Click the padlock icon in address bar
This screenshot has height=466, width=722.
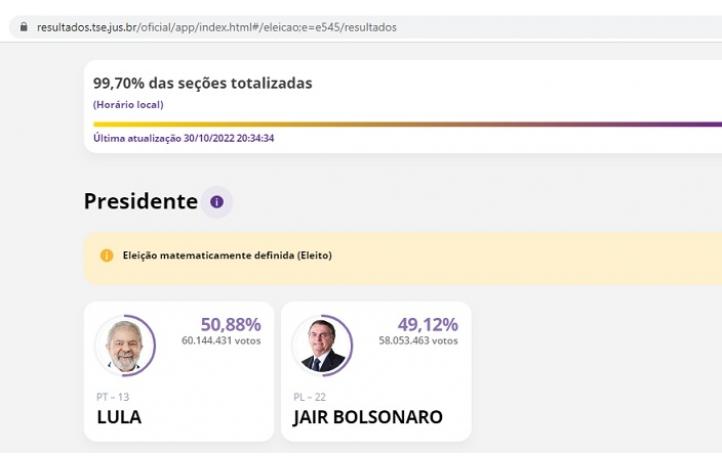[x=23, y=27]
